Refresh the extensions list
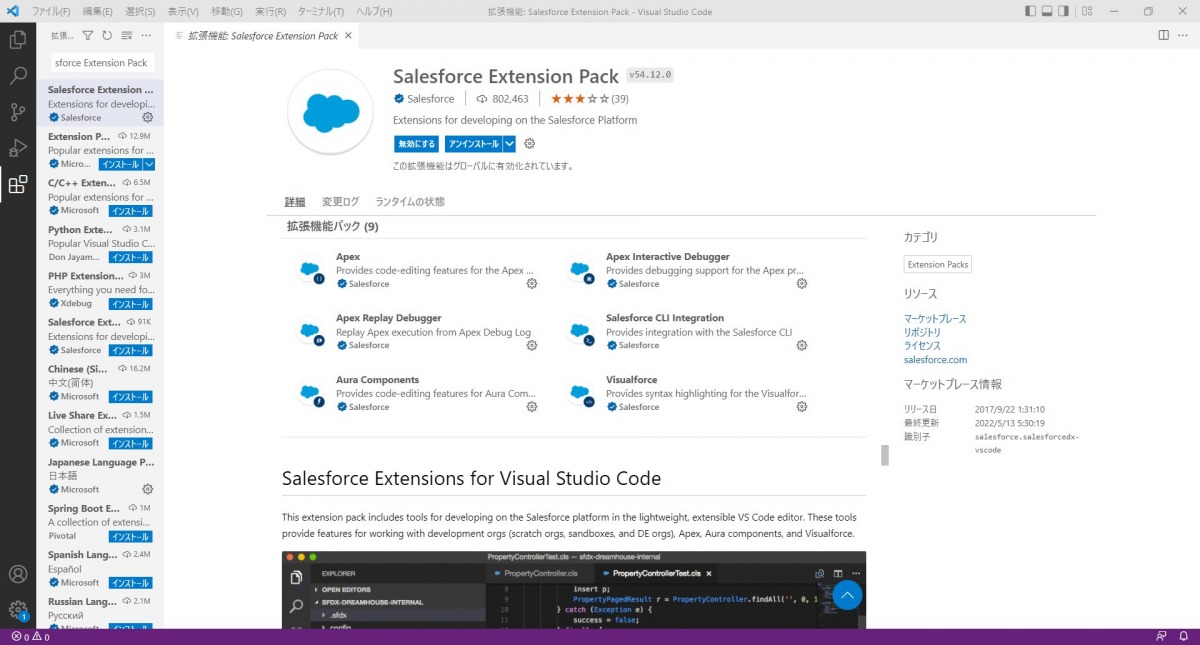 109,34
